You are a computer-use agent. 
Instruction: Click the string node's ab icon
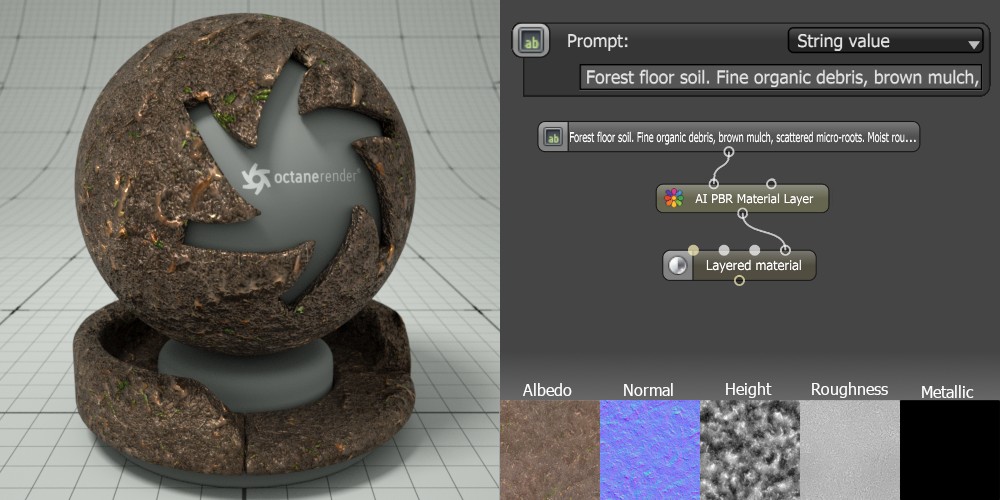pyautogui.click(x=552, y=137)
